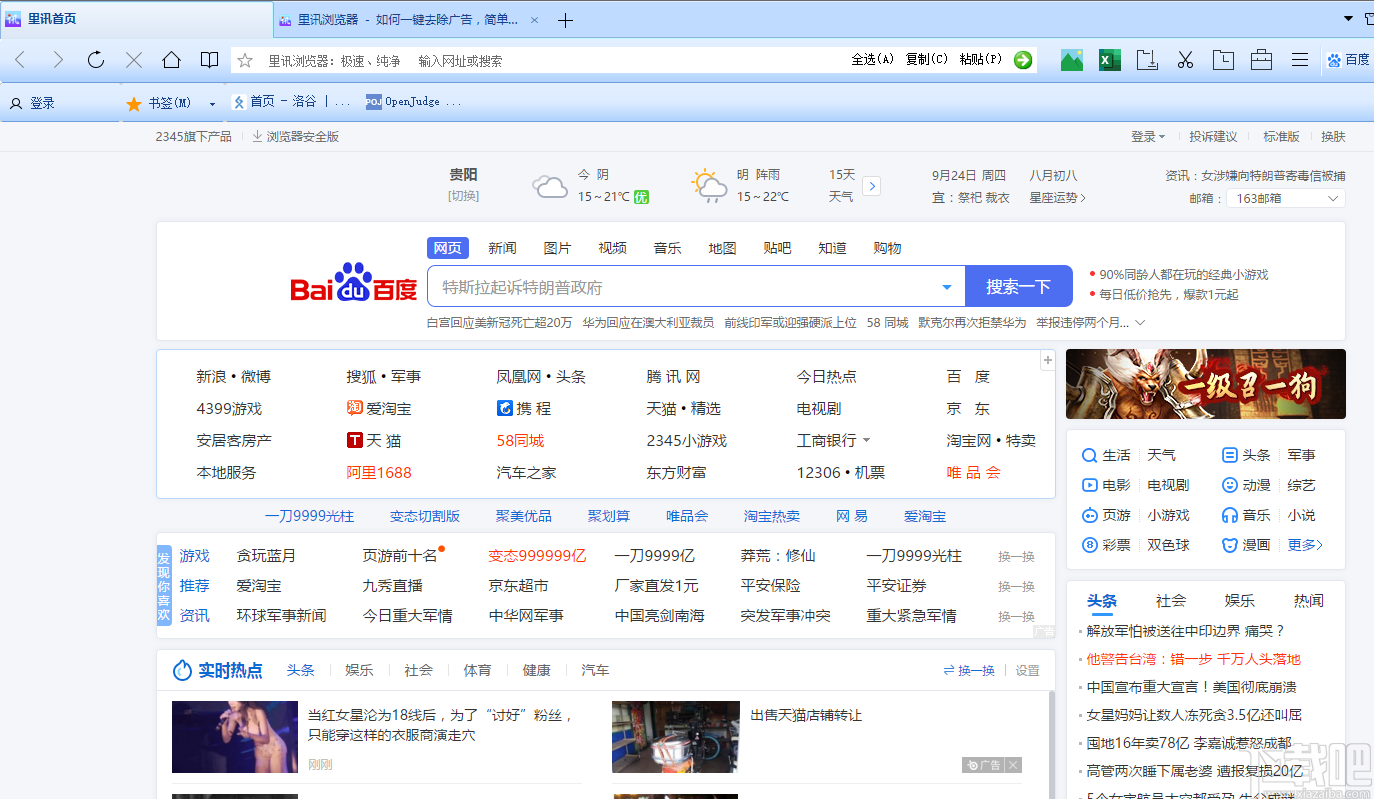
Task: Select the 体育 tab under 实时热点
Action: point(477,670)
